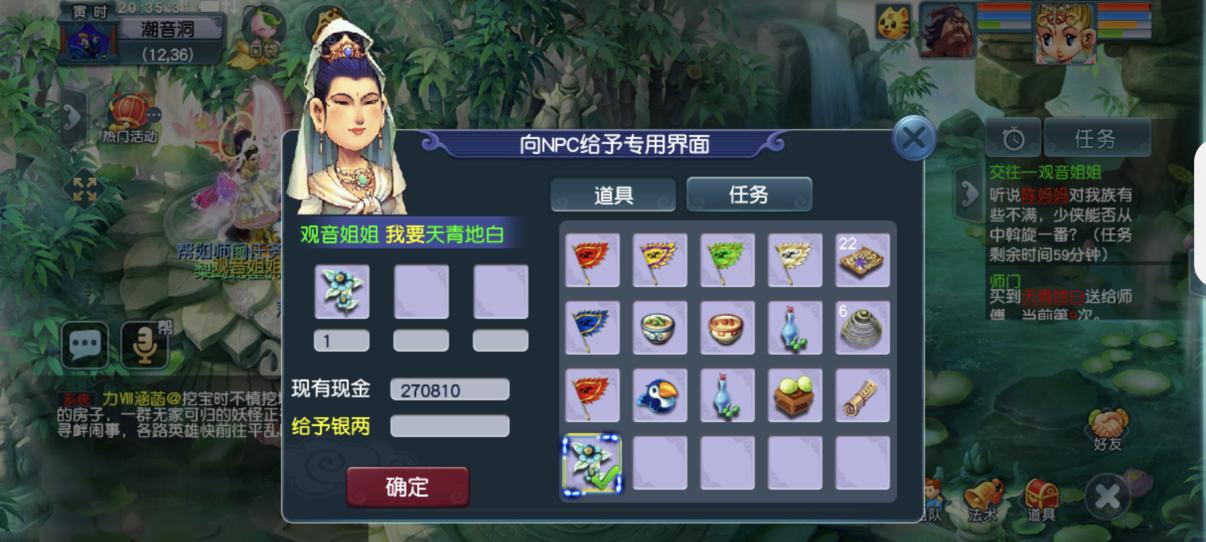Screen dimensions: 1206x542
Task: Pick the treasure map item with count 22
Action: [x=863, y=260]
